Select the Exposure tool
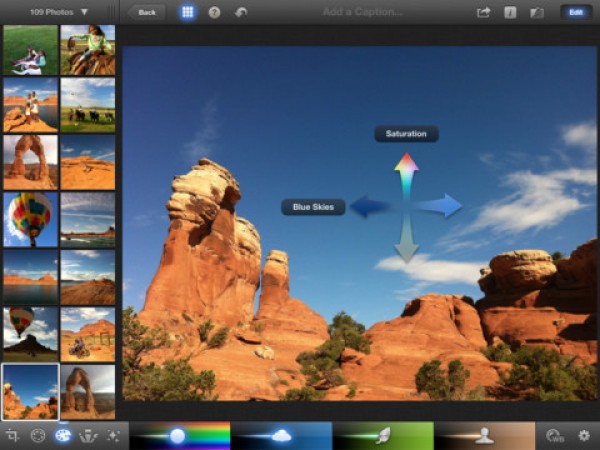600x450 pixels. [38, 435]
